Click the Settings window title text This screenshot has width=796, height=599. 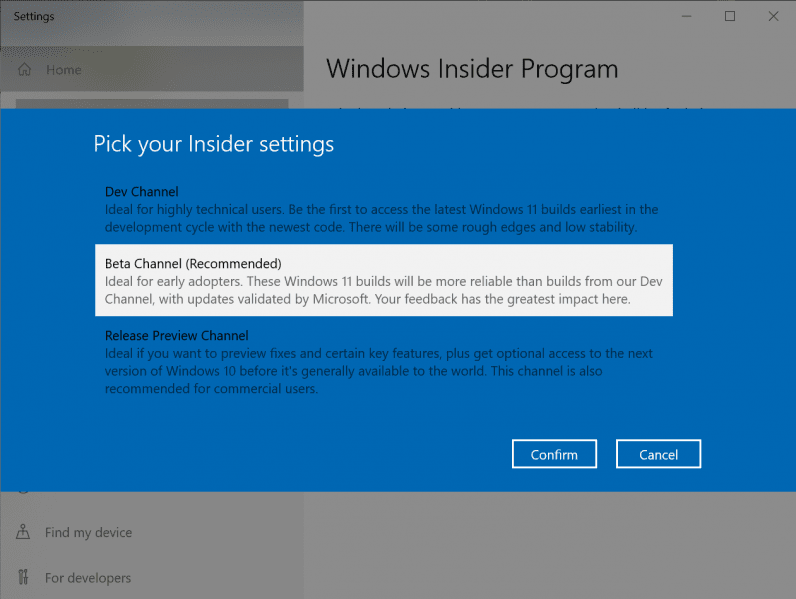34,16
